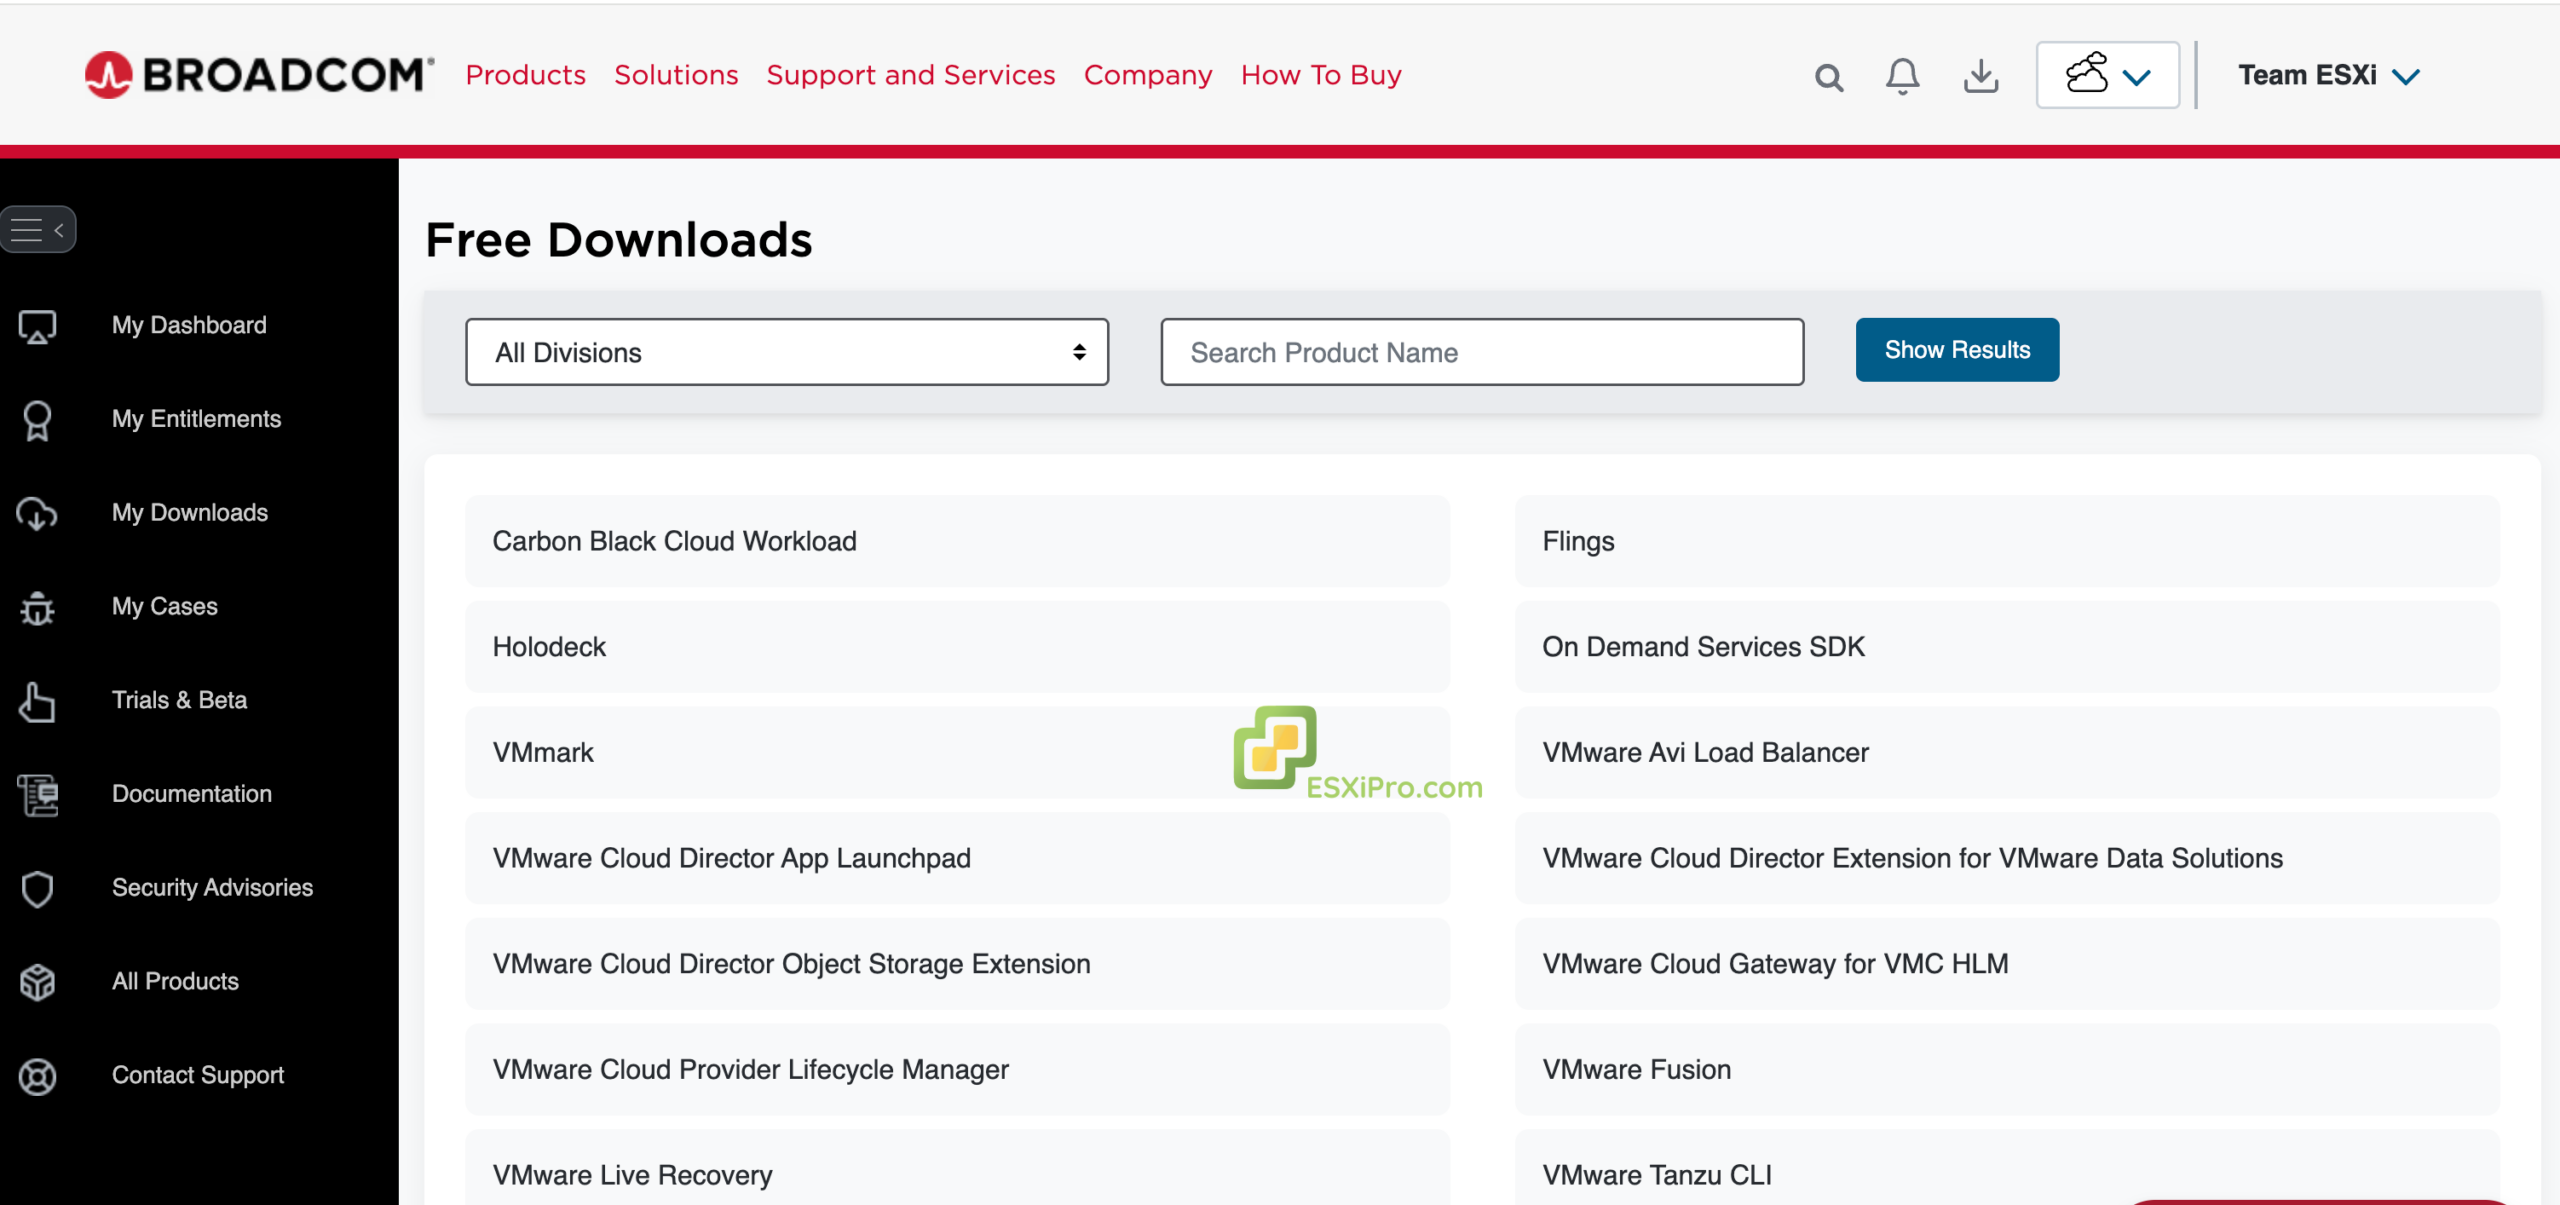Open the All Divisions dropdown

click(x=786, y=352)
